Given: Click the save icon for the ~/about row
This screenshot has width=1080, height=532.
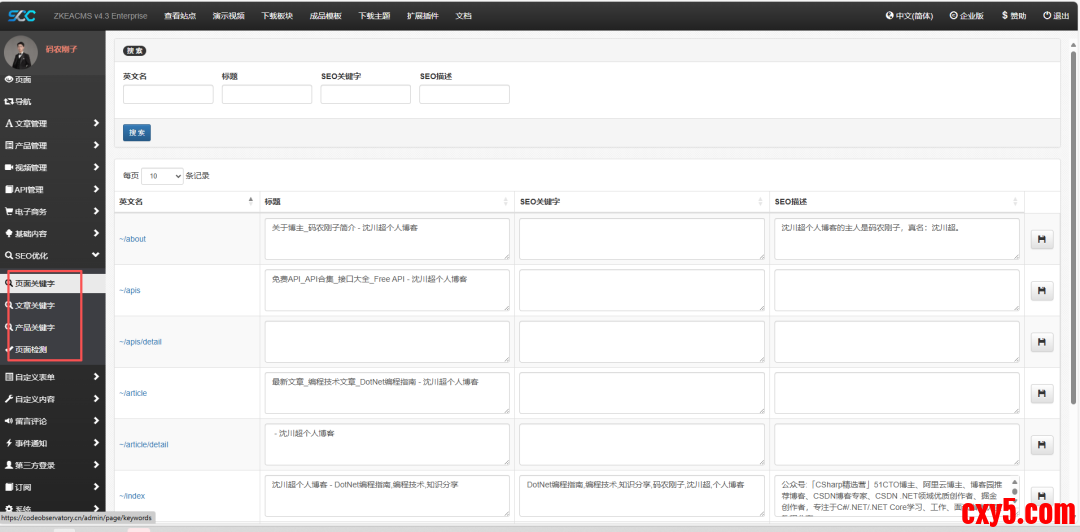Looking at the screenshot, I should tap(1041, 240).
